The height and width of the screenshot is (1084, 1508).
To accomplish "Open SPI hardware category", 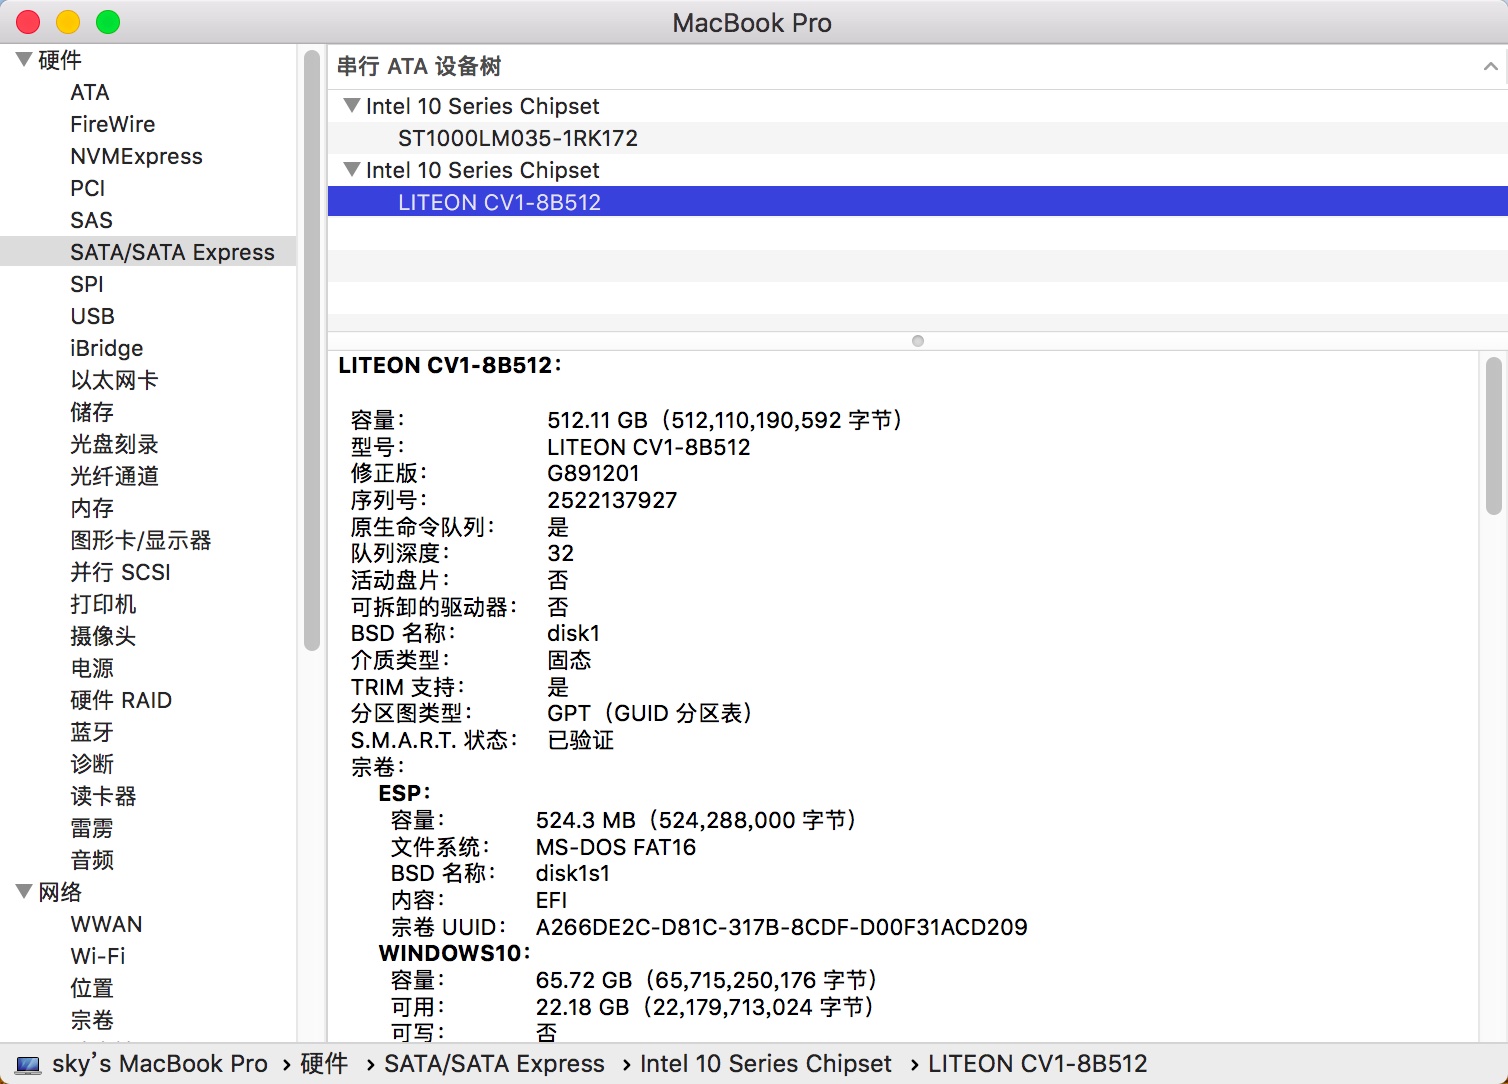I will point(87,284).
